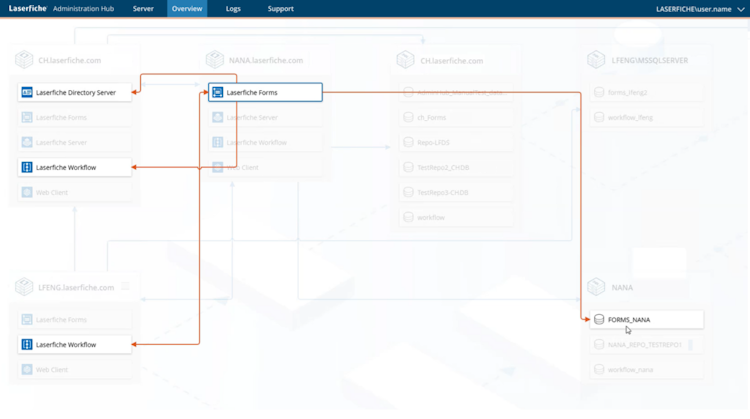Click the LFENG\MSSQLSERVER server icon
The width and height of the screenshot is (750, 419).
pyautogui.click(x=596, y=60)
